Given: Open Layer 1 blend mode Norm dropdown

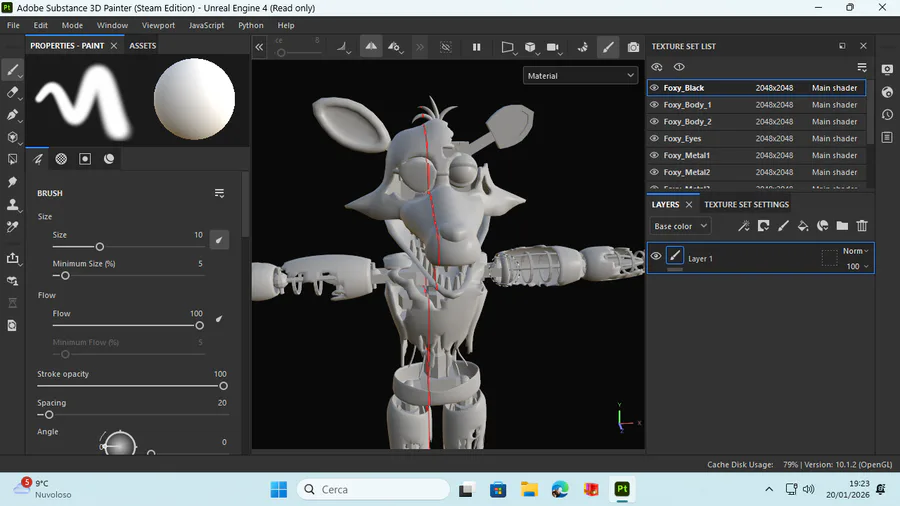Looking at the screenshot, I should (x=856, y=251).
